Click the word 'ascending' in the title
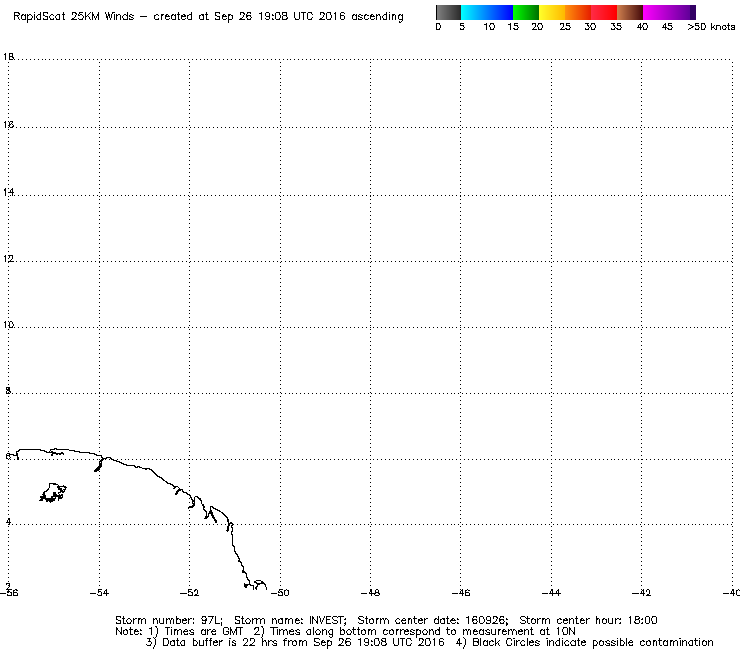 (x=378, y=17)
